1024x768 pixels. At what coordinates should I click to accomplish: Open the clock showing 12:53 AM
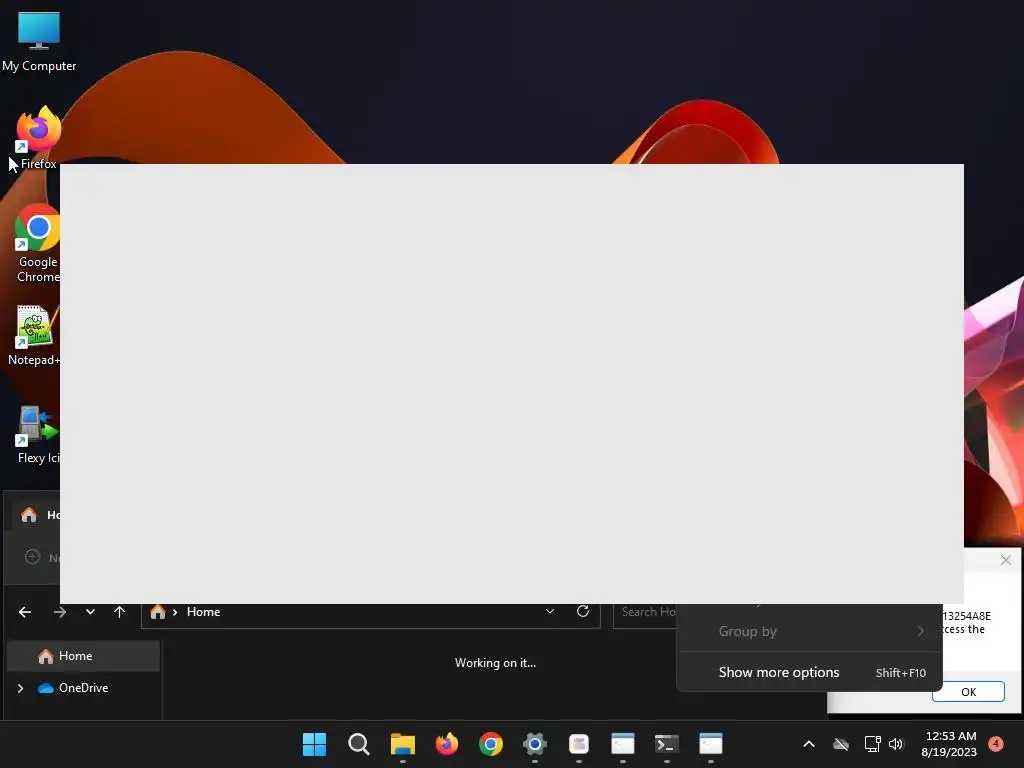[x=950, y=744]
